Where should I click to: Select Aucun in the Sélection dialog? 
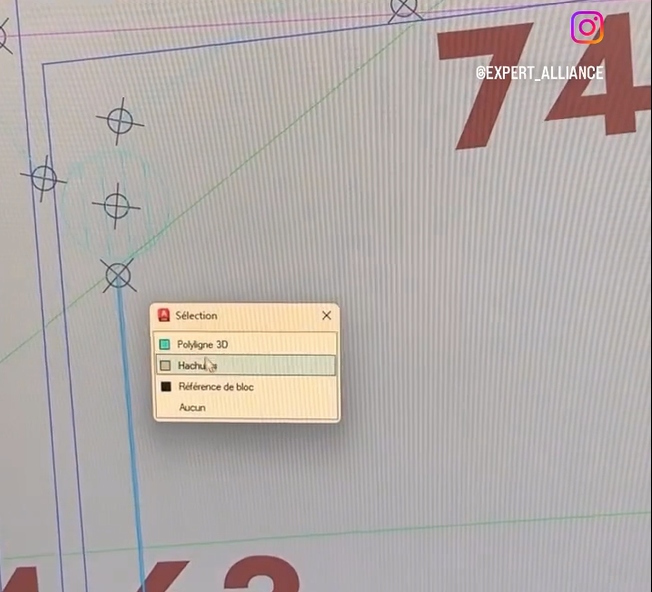tap(245, 407)
